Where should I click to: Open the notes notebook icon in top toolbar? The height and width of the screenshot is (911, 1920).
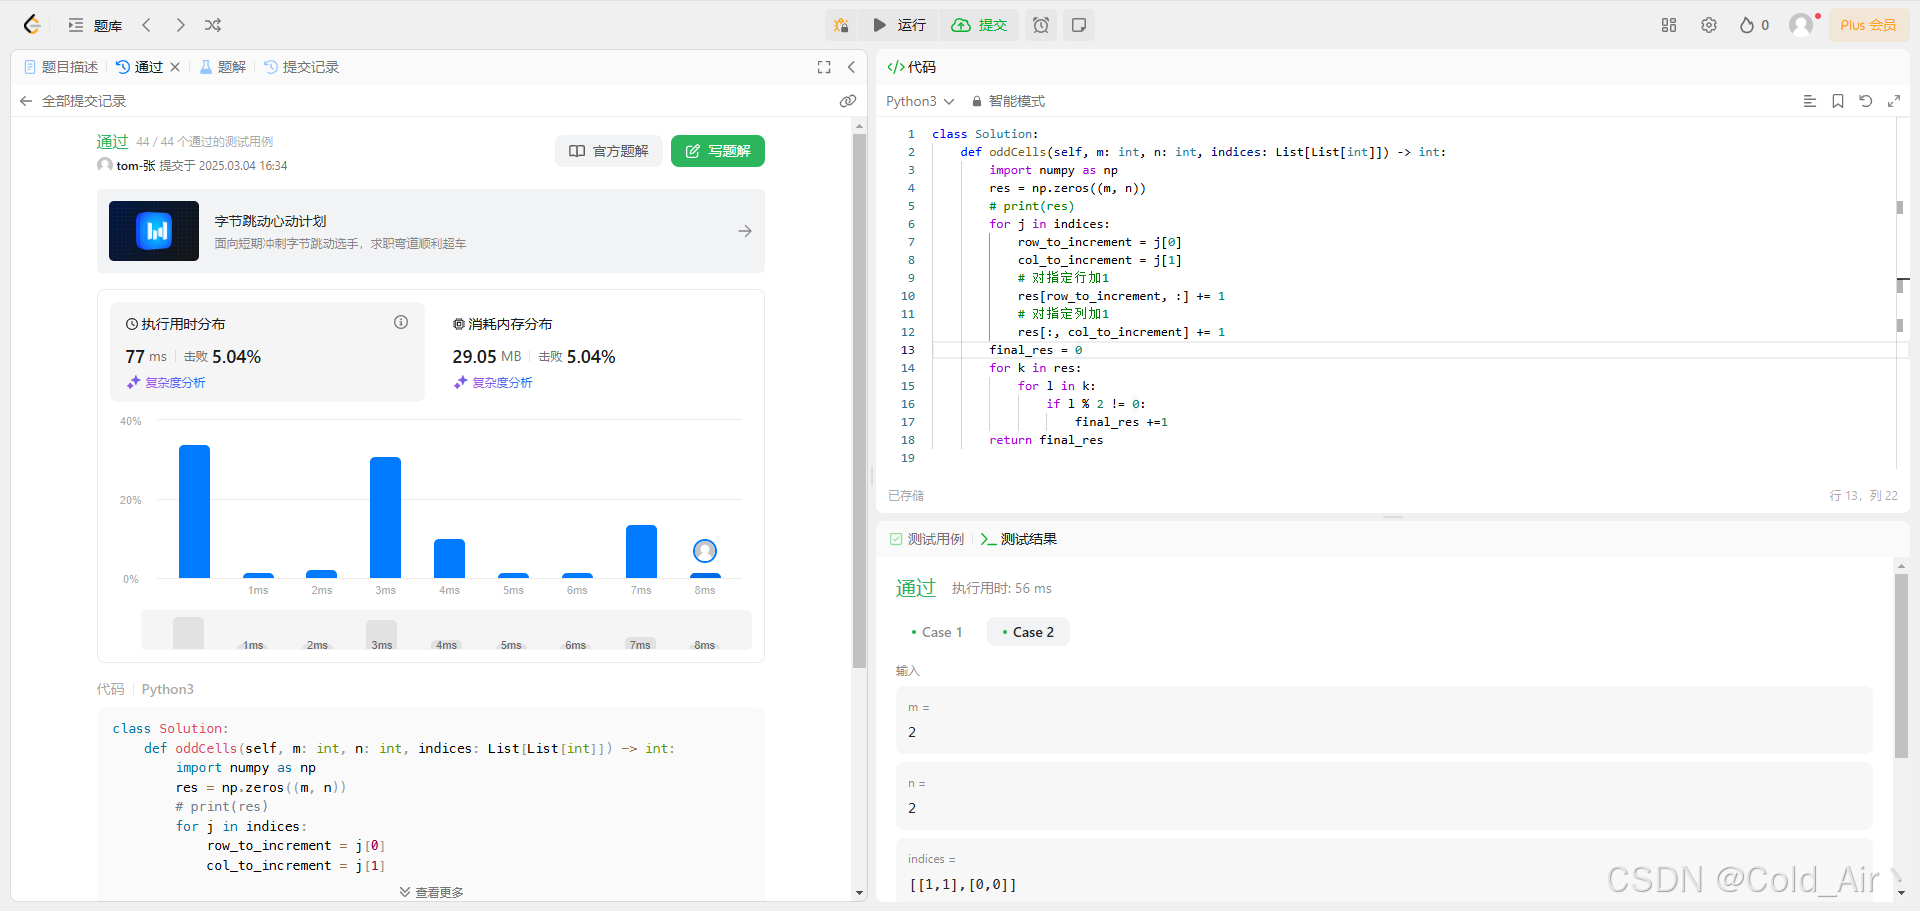1078,25
